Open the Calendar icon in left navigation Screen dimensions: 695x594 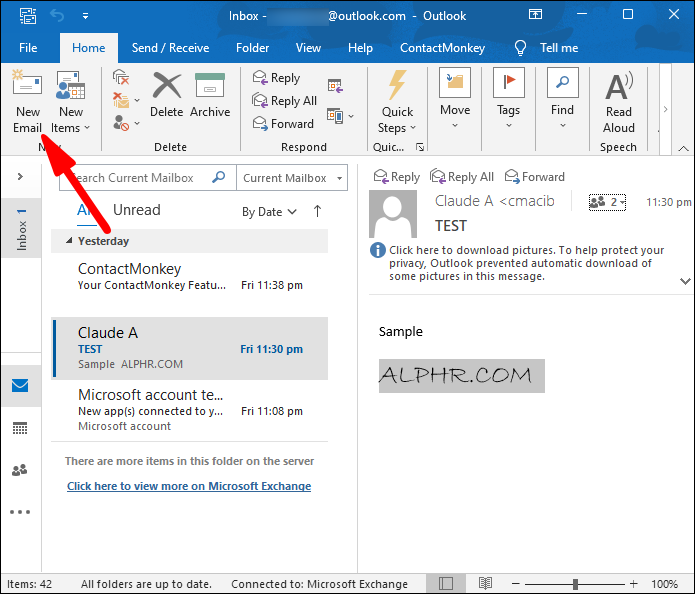coord(20,428)
